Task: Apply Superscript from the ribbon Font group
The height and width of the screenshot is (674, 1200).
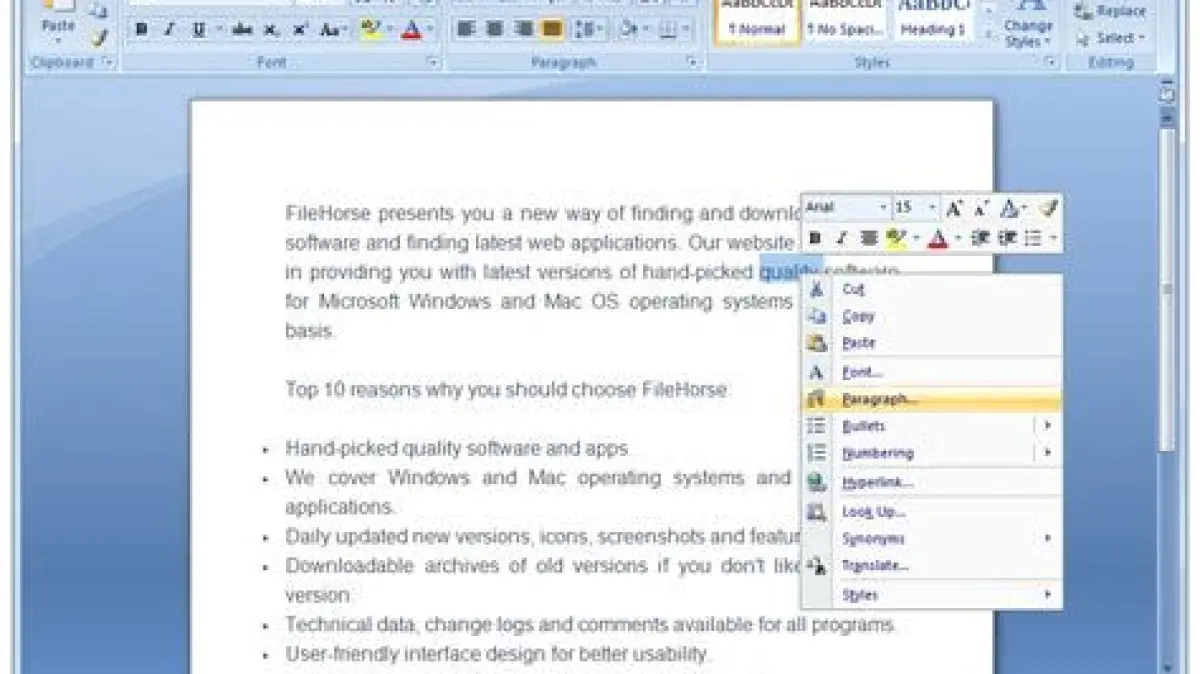Action: [x=300, y=31]
